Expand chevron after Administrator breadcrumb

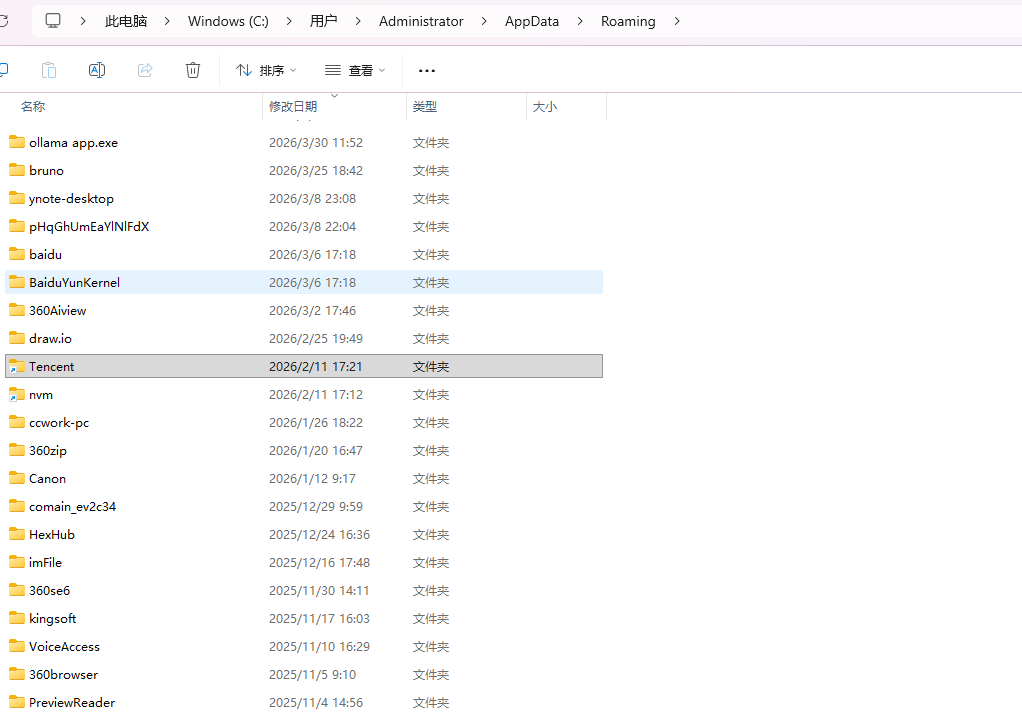click(x=484, y=22)
